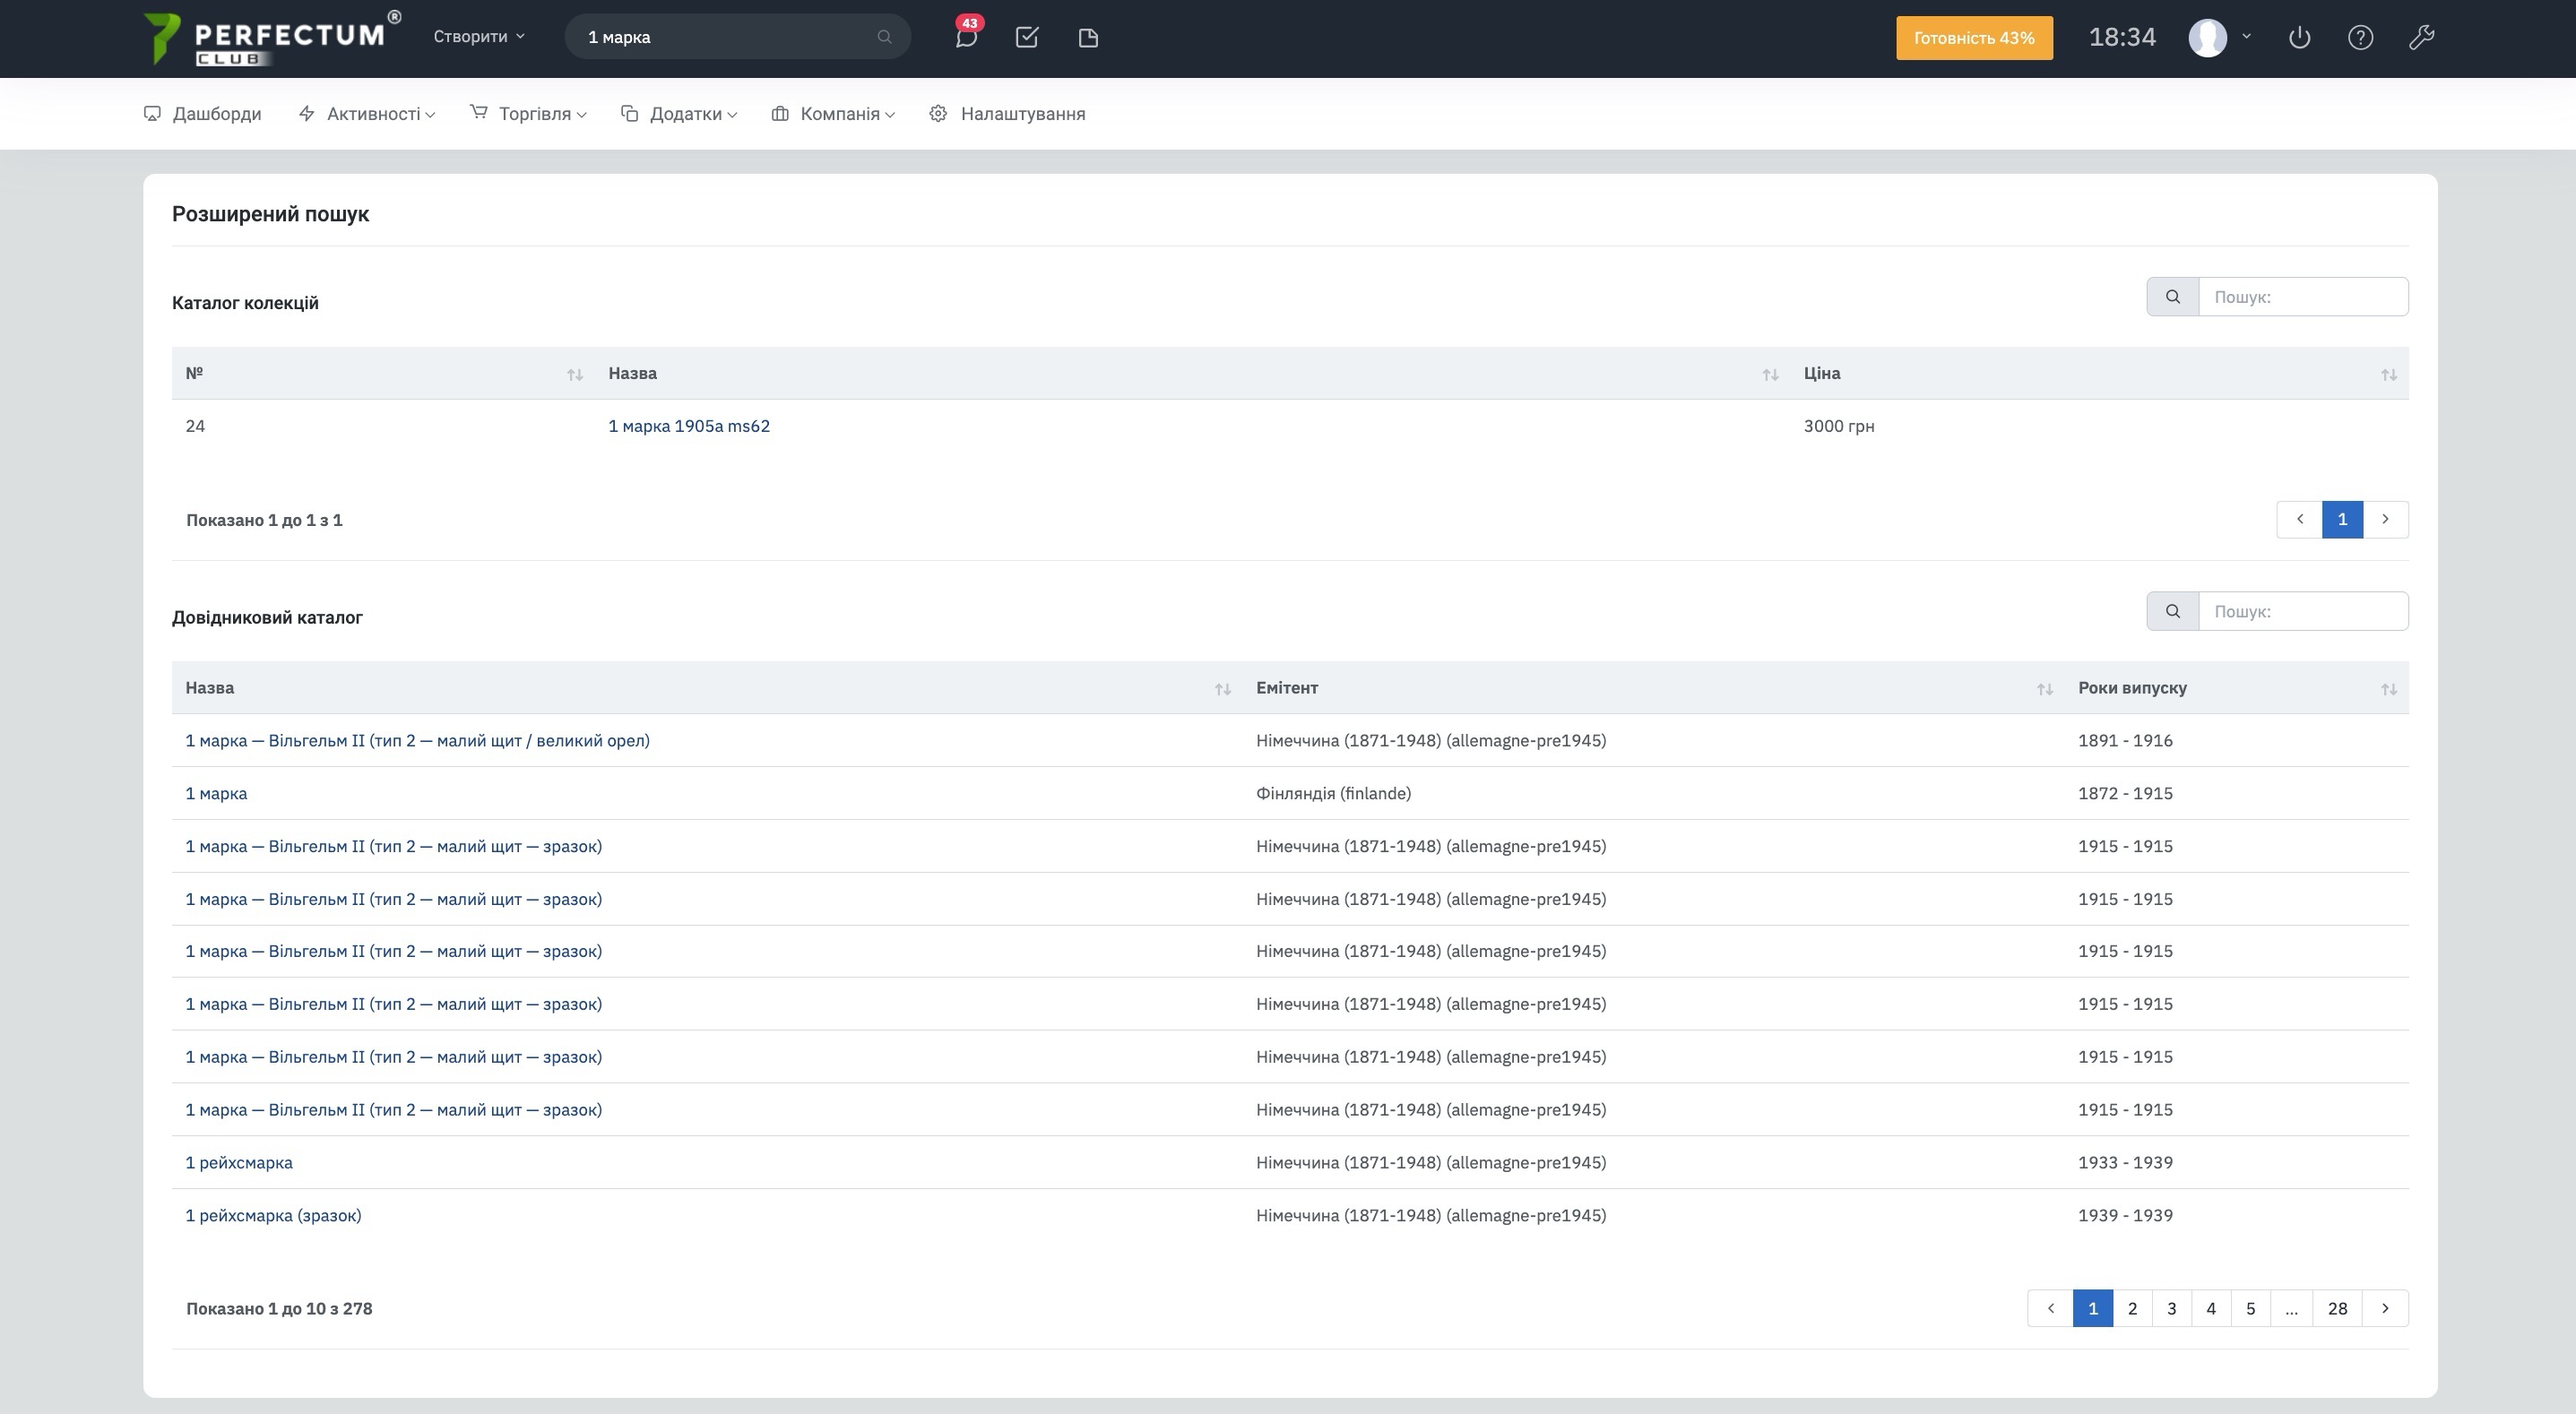The height and width of the screenshot is (1414, 2576).
Task: Go to page 28 of reference catalog
Action: point(2336,1308)
